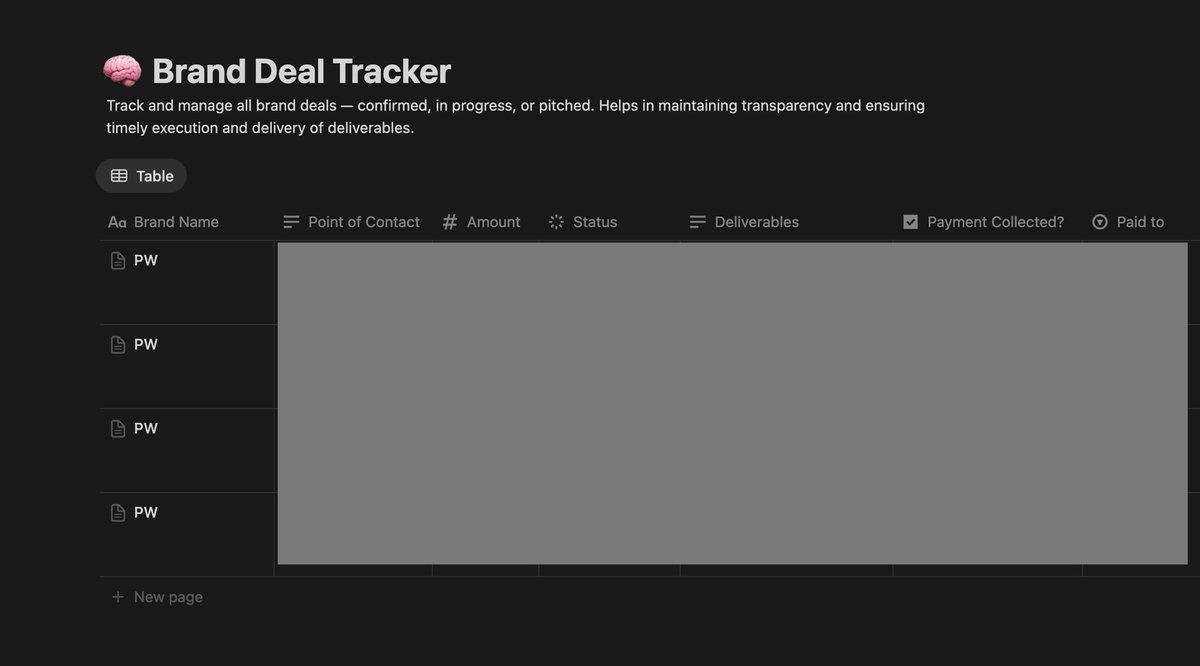This screenshot has width=1200, height=666.
Task: Open Point of Contact column header
Action: click(352, 222)
